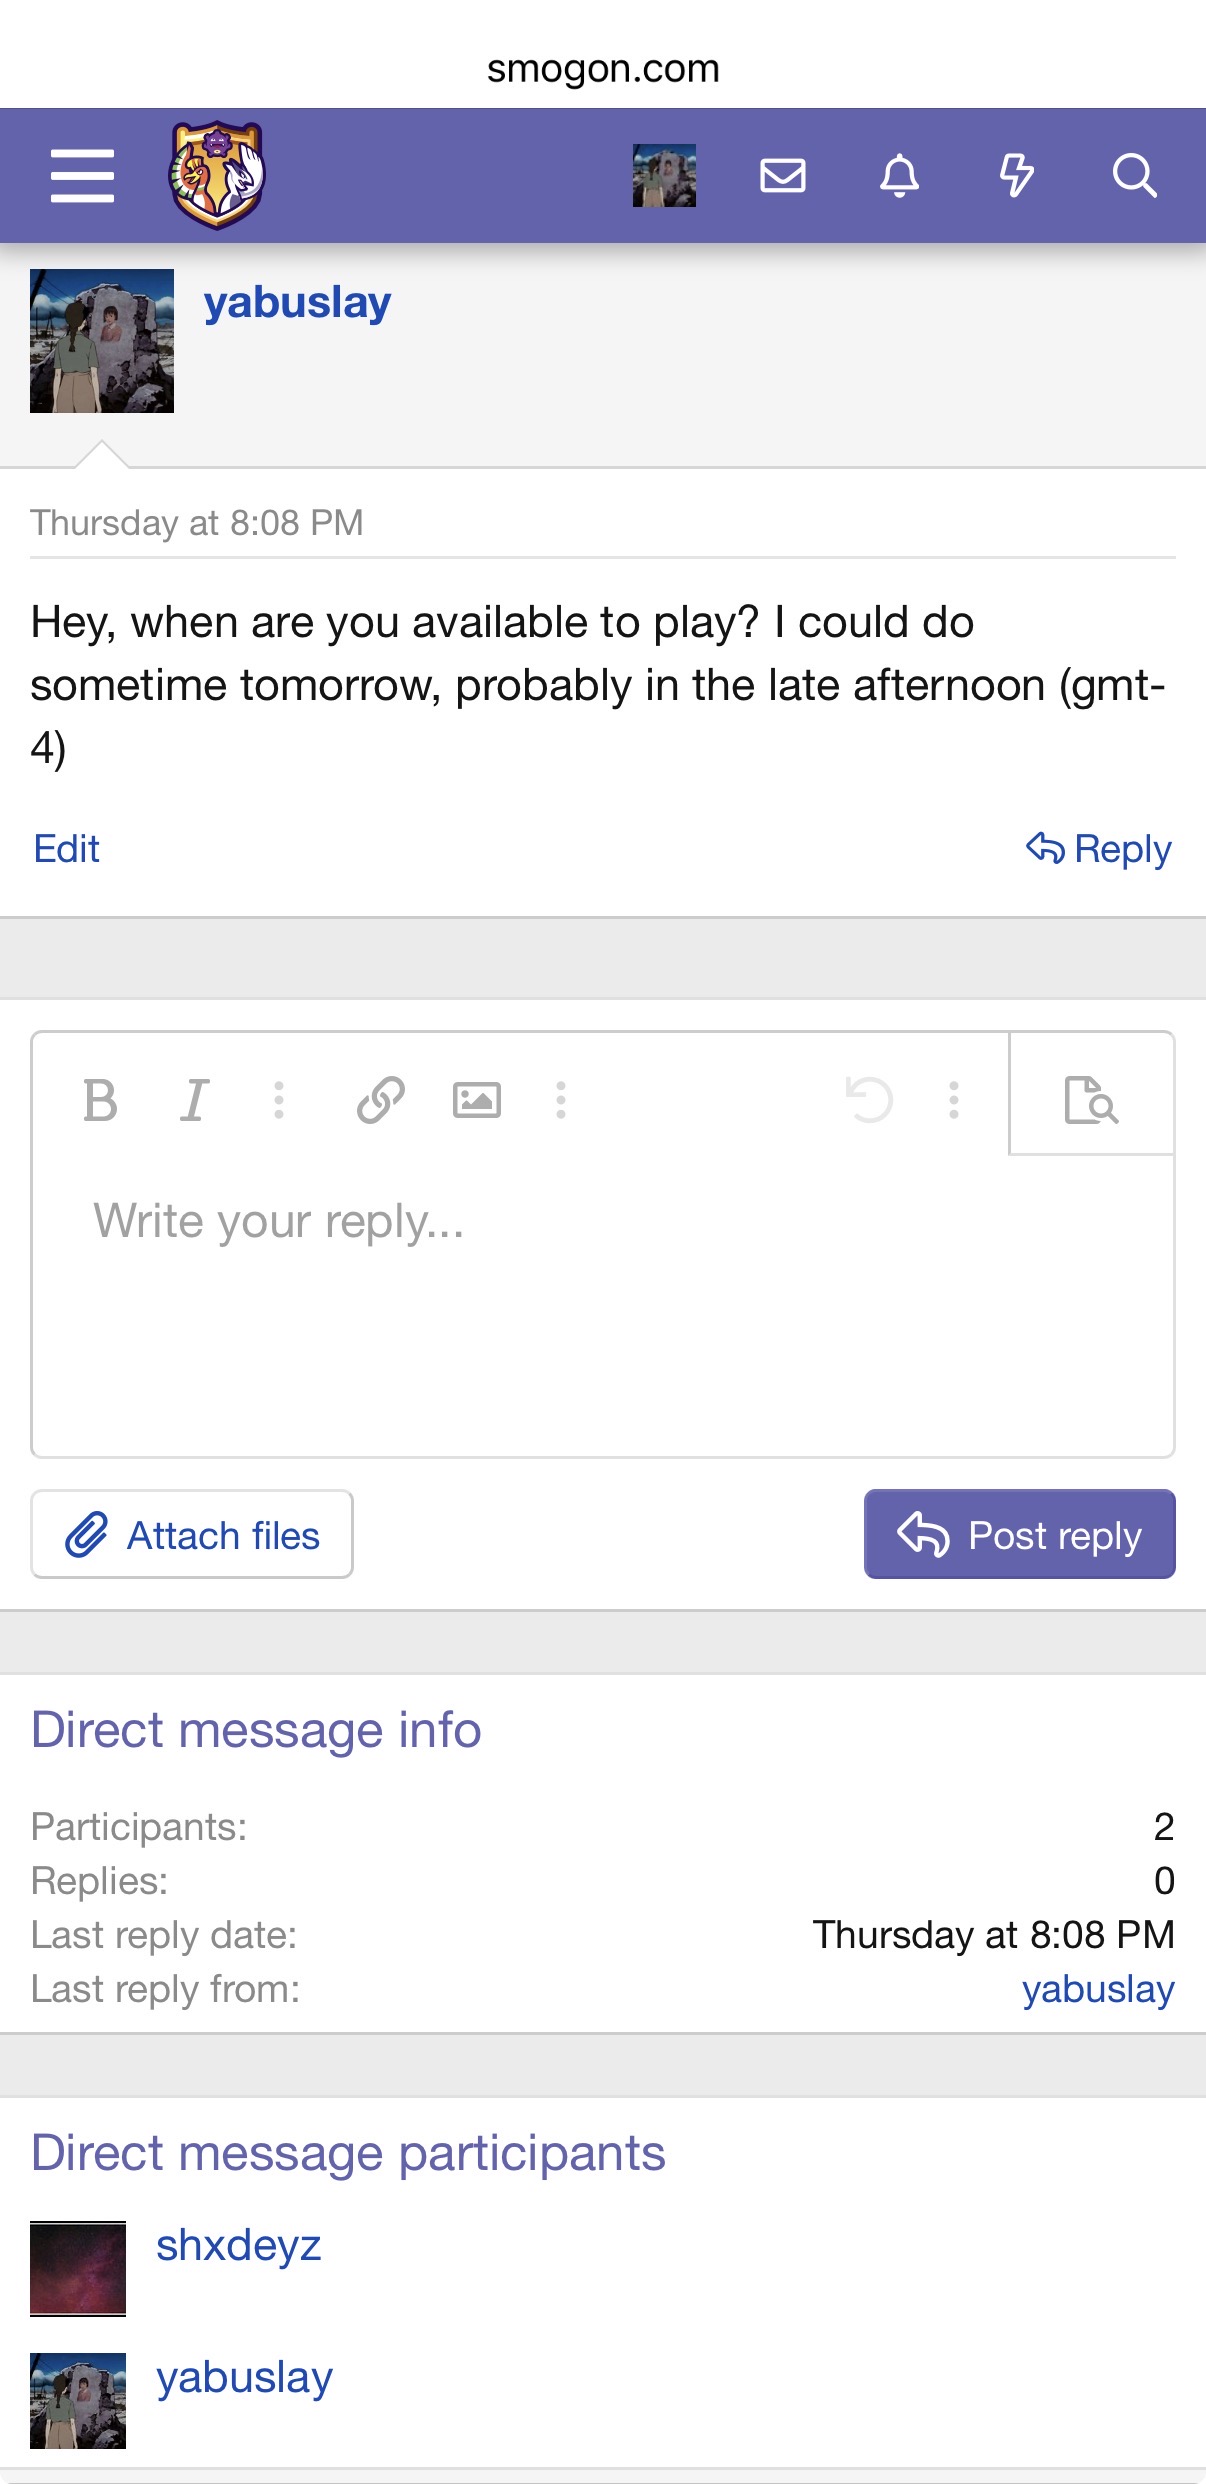Click the Attach files button

pyautogui.click(x=192, y=1534)
